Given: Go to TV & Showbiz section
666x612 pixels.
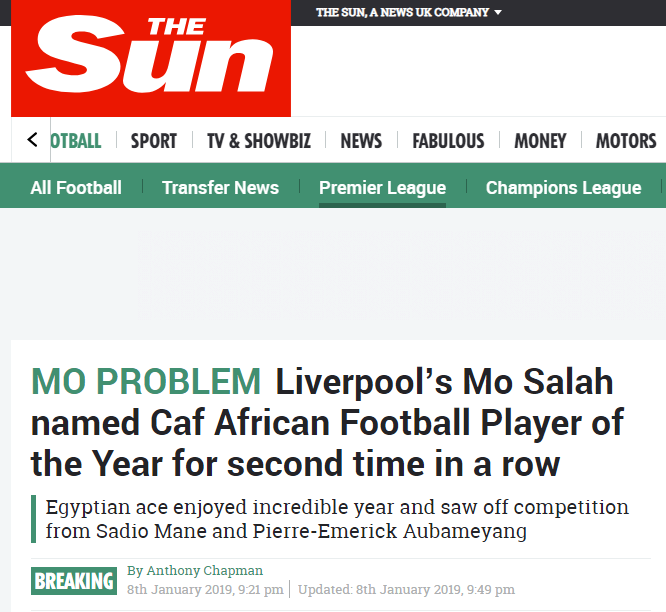Looking at the screenshot, I should [259, 141].
